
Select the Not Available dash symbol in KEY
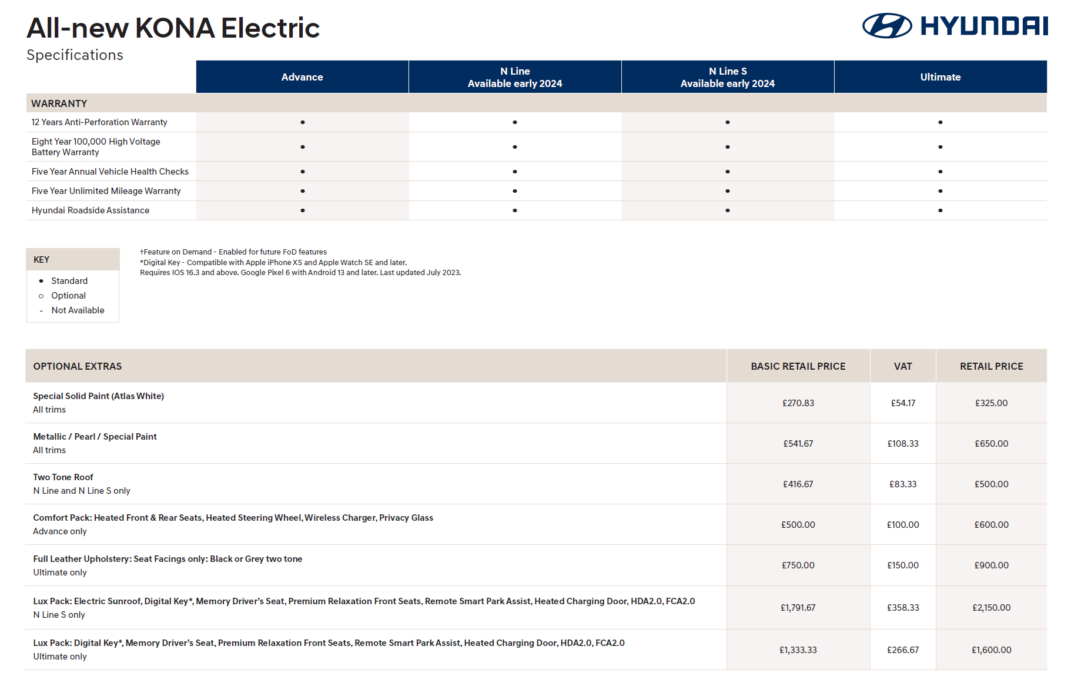[41, 310]
